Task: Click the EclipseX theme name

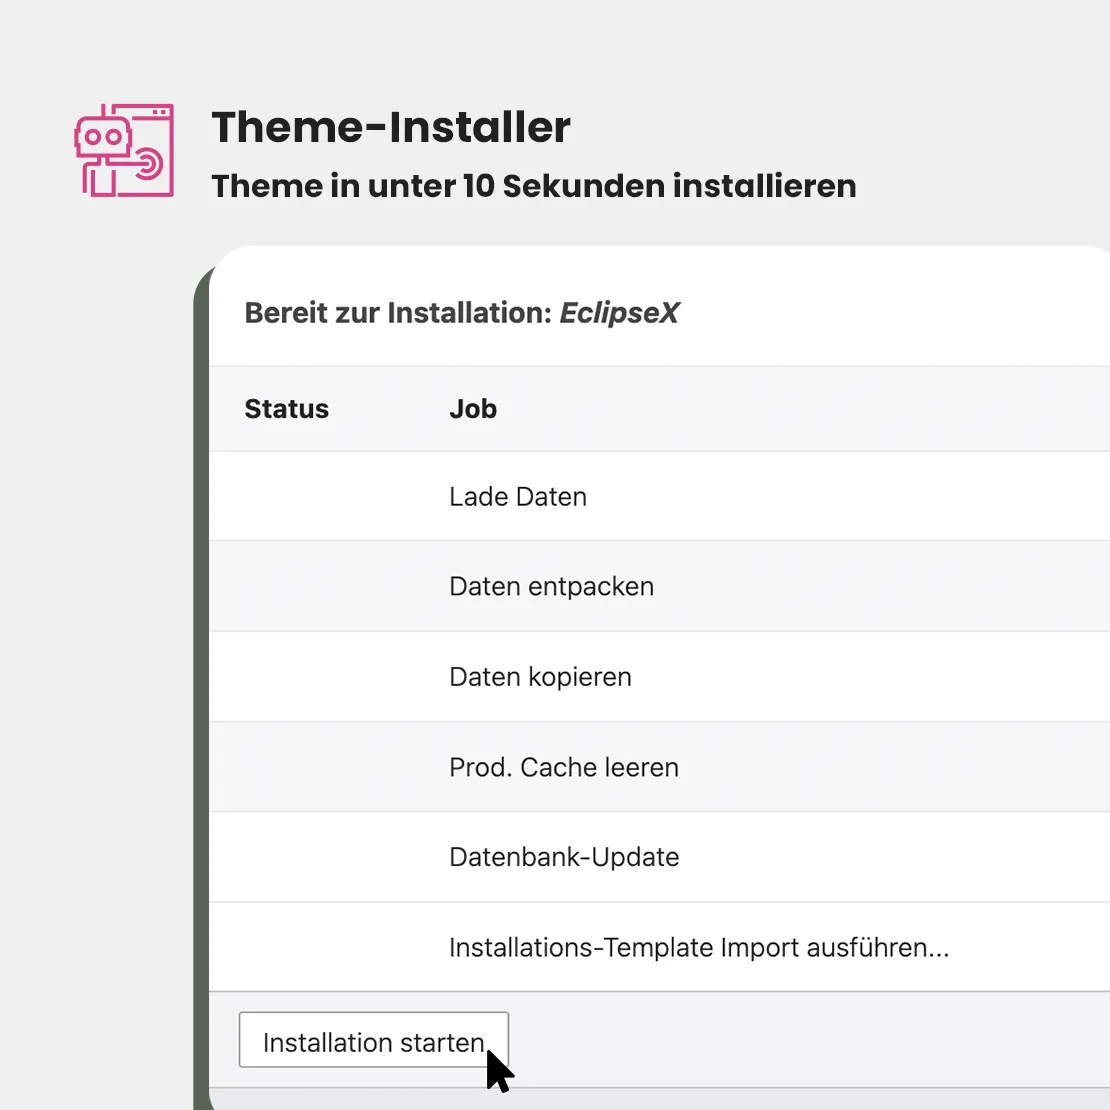Action: pyautogui.click(x=619, y=313)
